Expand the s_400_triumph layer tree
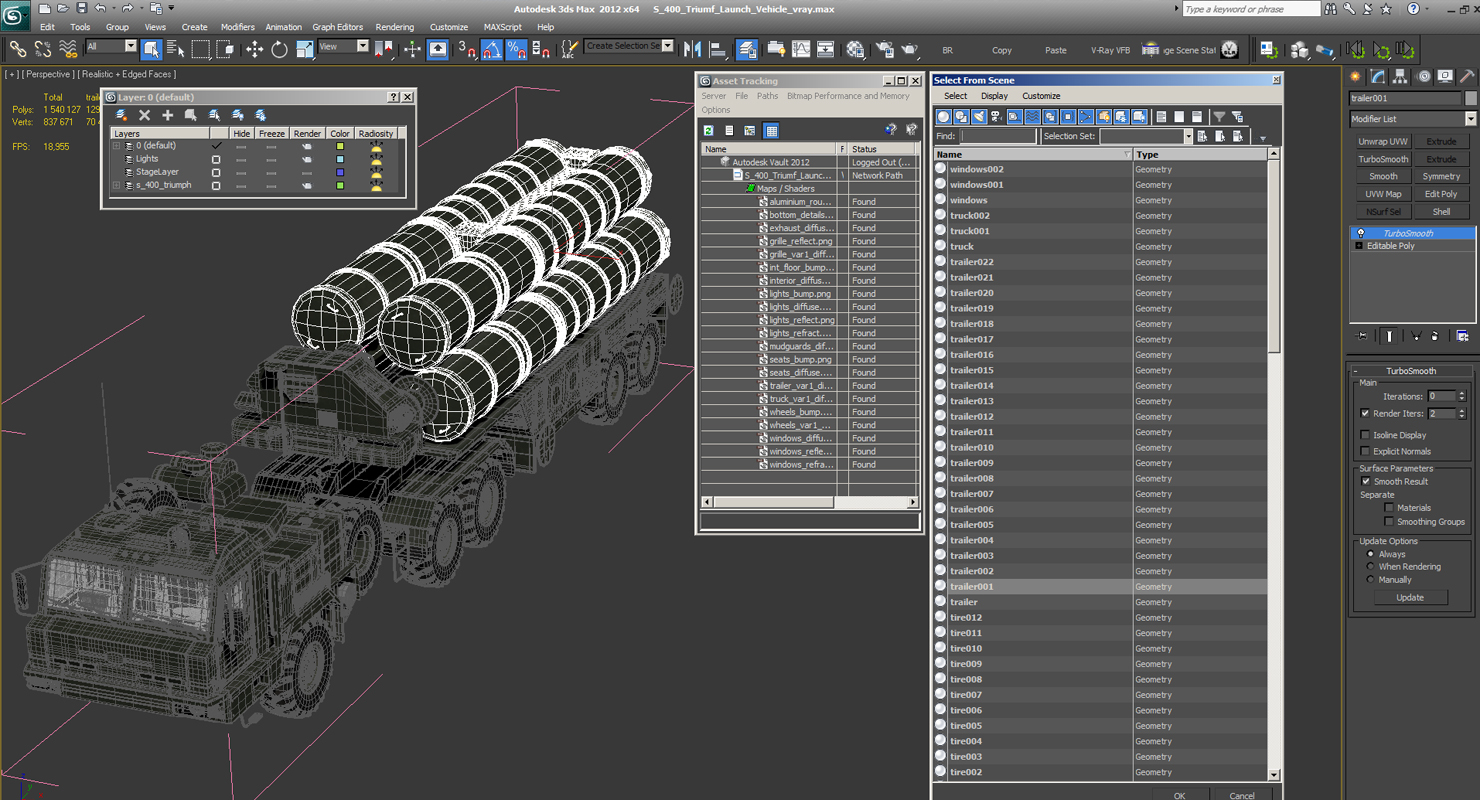Image resolution: width=1480 pixels, height=800 pixels. coord(116,185)
